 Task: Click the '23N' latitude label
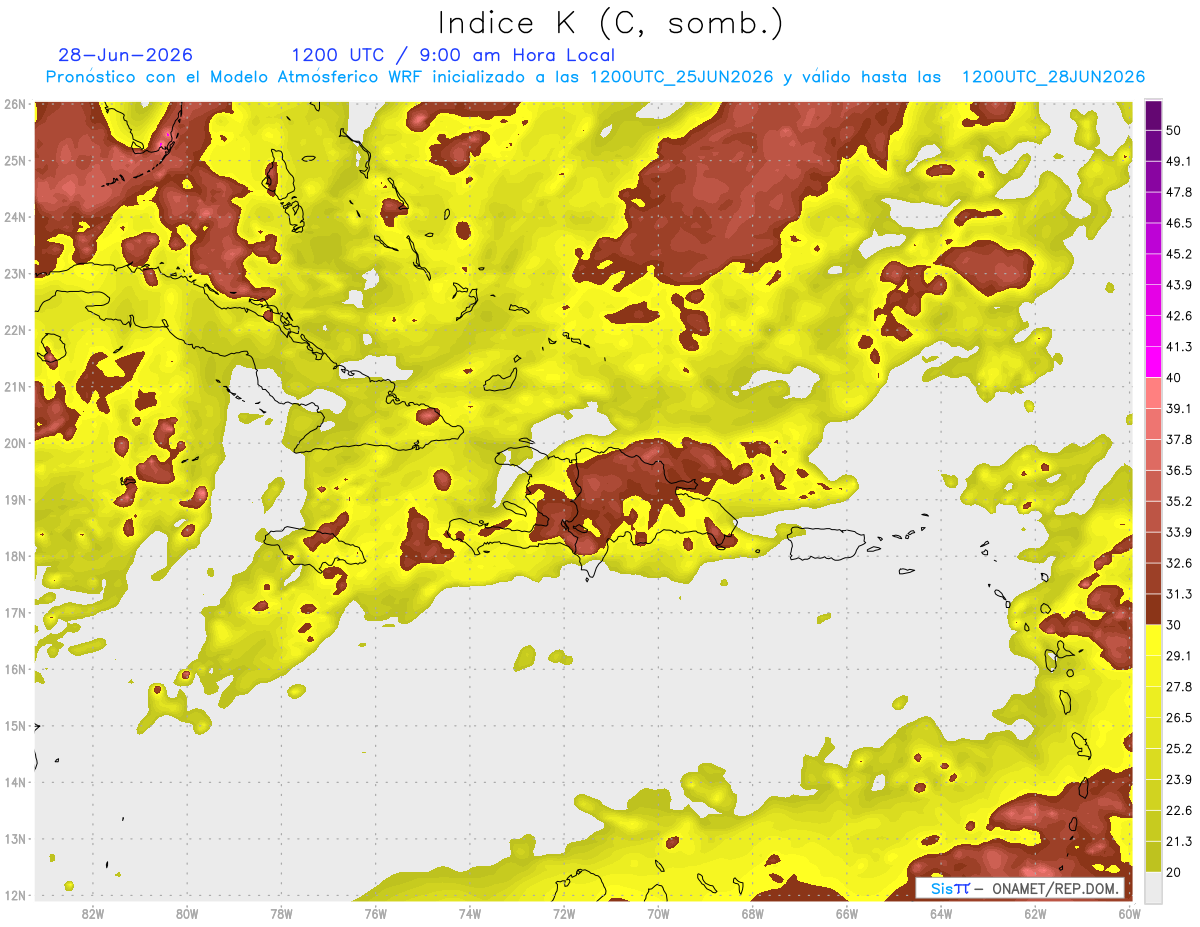[x=15, y=274]
